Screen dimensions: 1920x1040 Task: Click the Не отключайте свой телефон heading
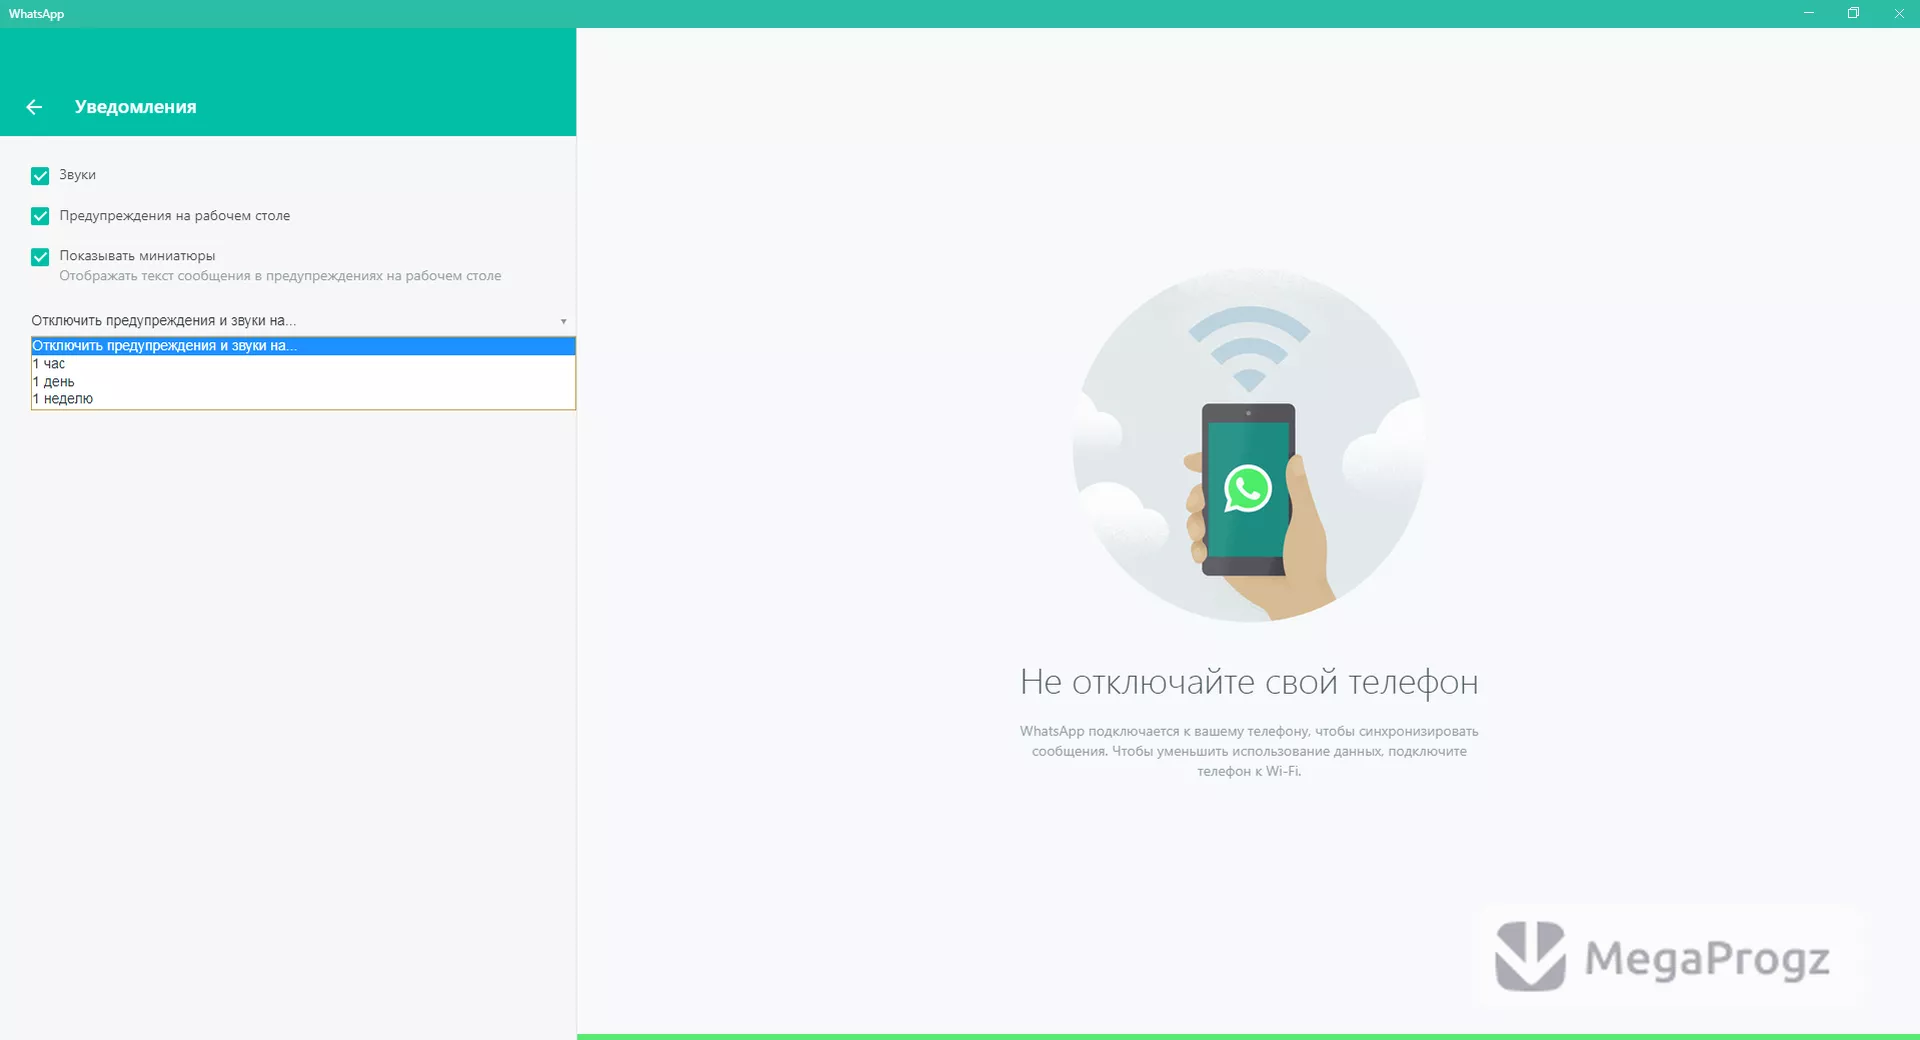coord(1249,682)
